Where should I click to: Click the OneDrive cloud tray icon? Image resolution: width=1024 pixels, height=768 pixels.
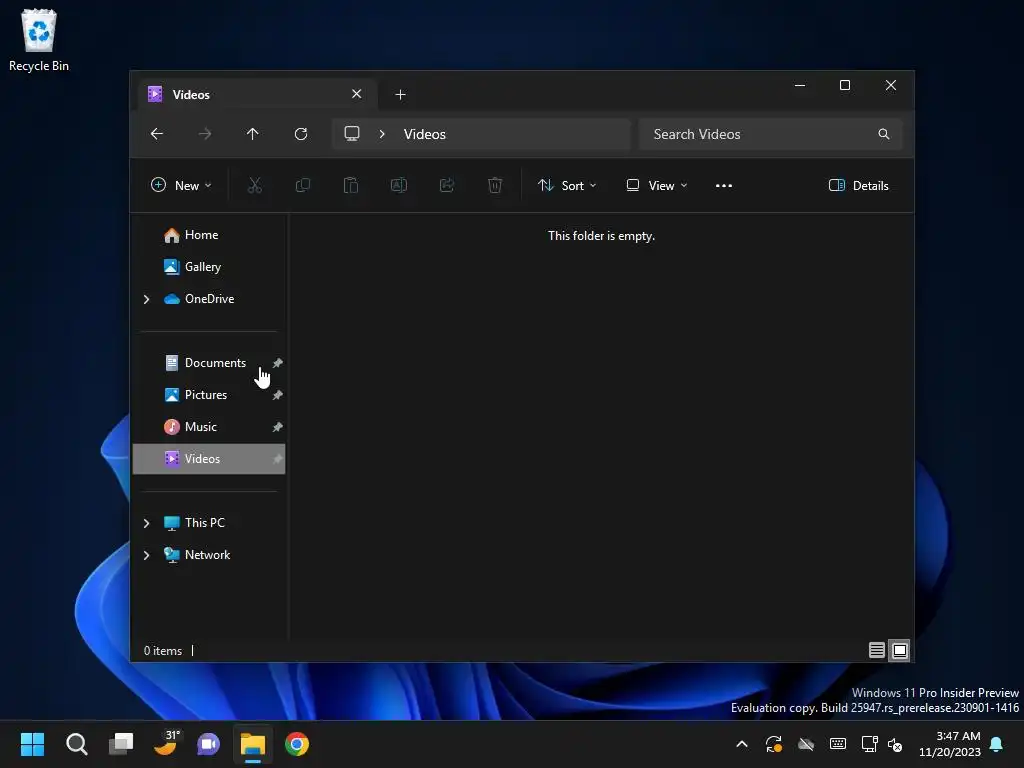pos(806,744)
